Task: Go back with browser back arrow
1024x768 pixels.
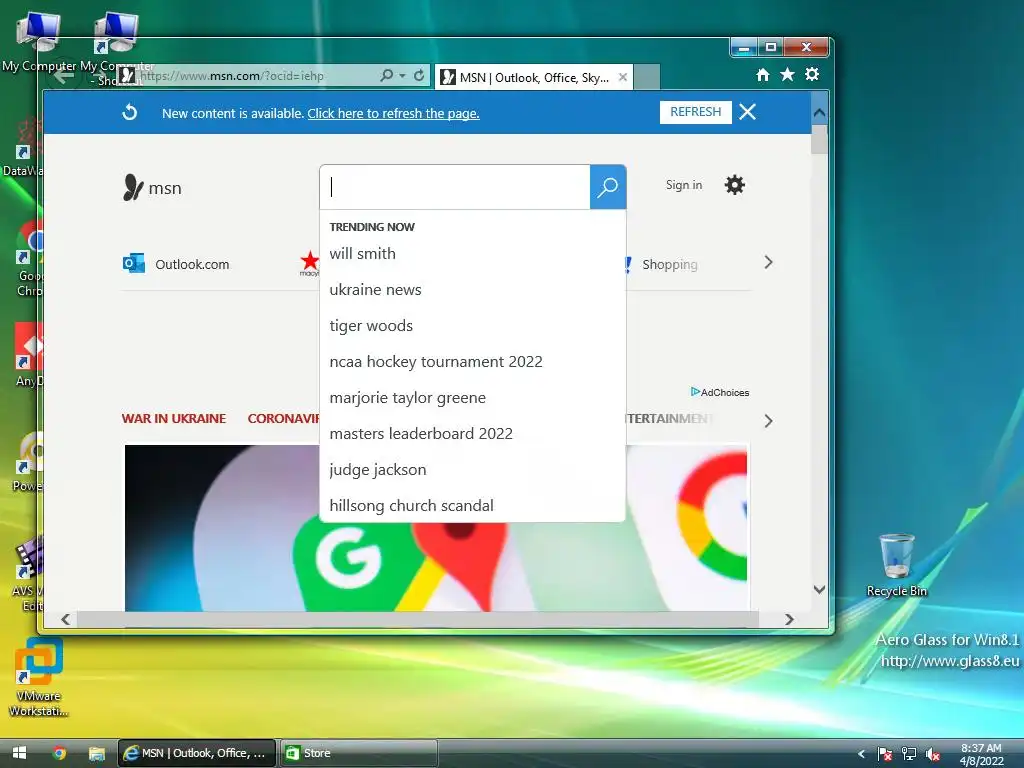Action: coord(63,76)
